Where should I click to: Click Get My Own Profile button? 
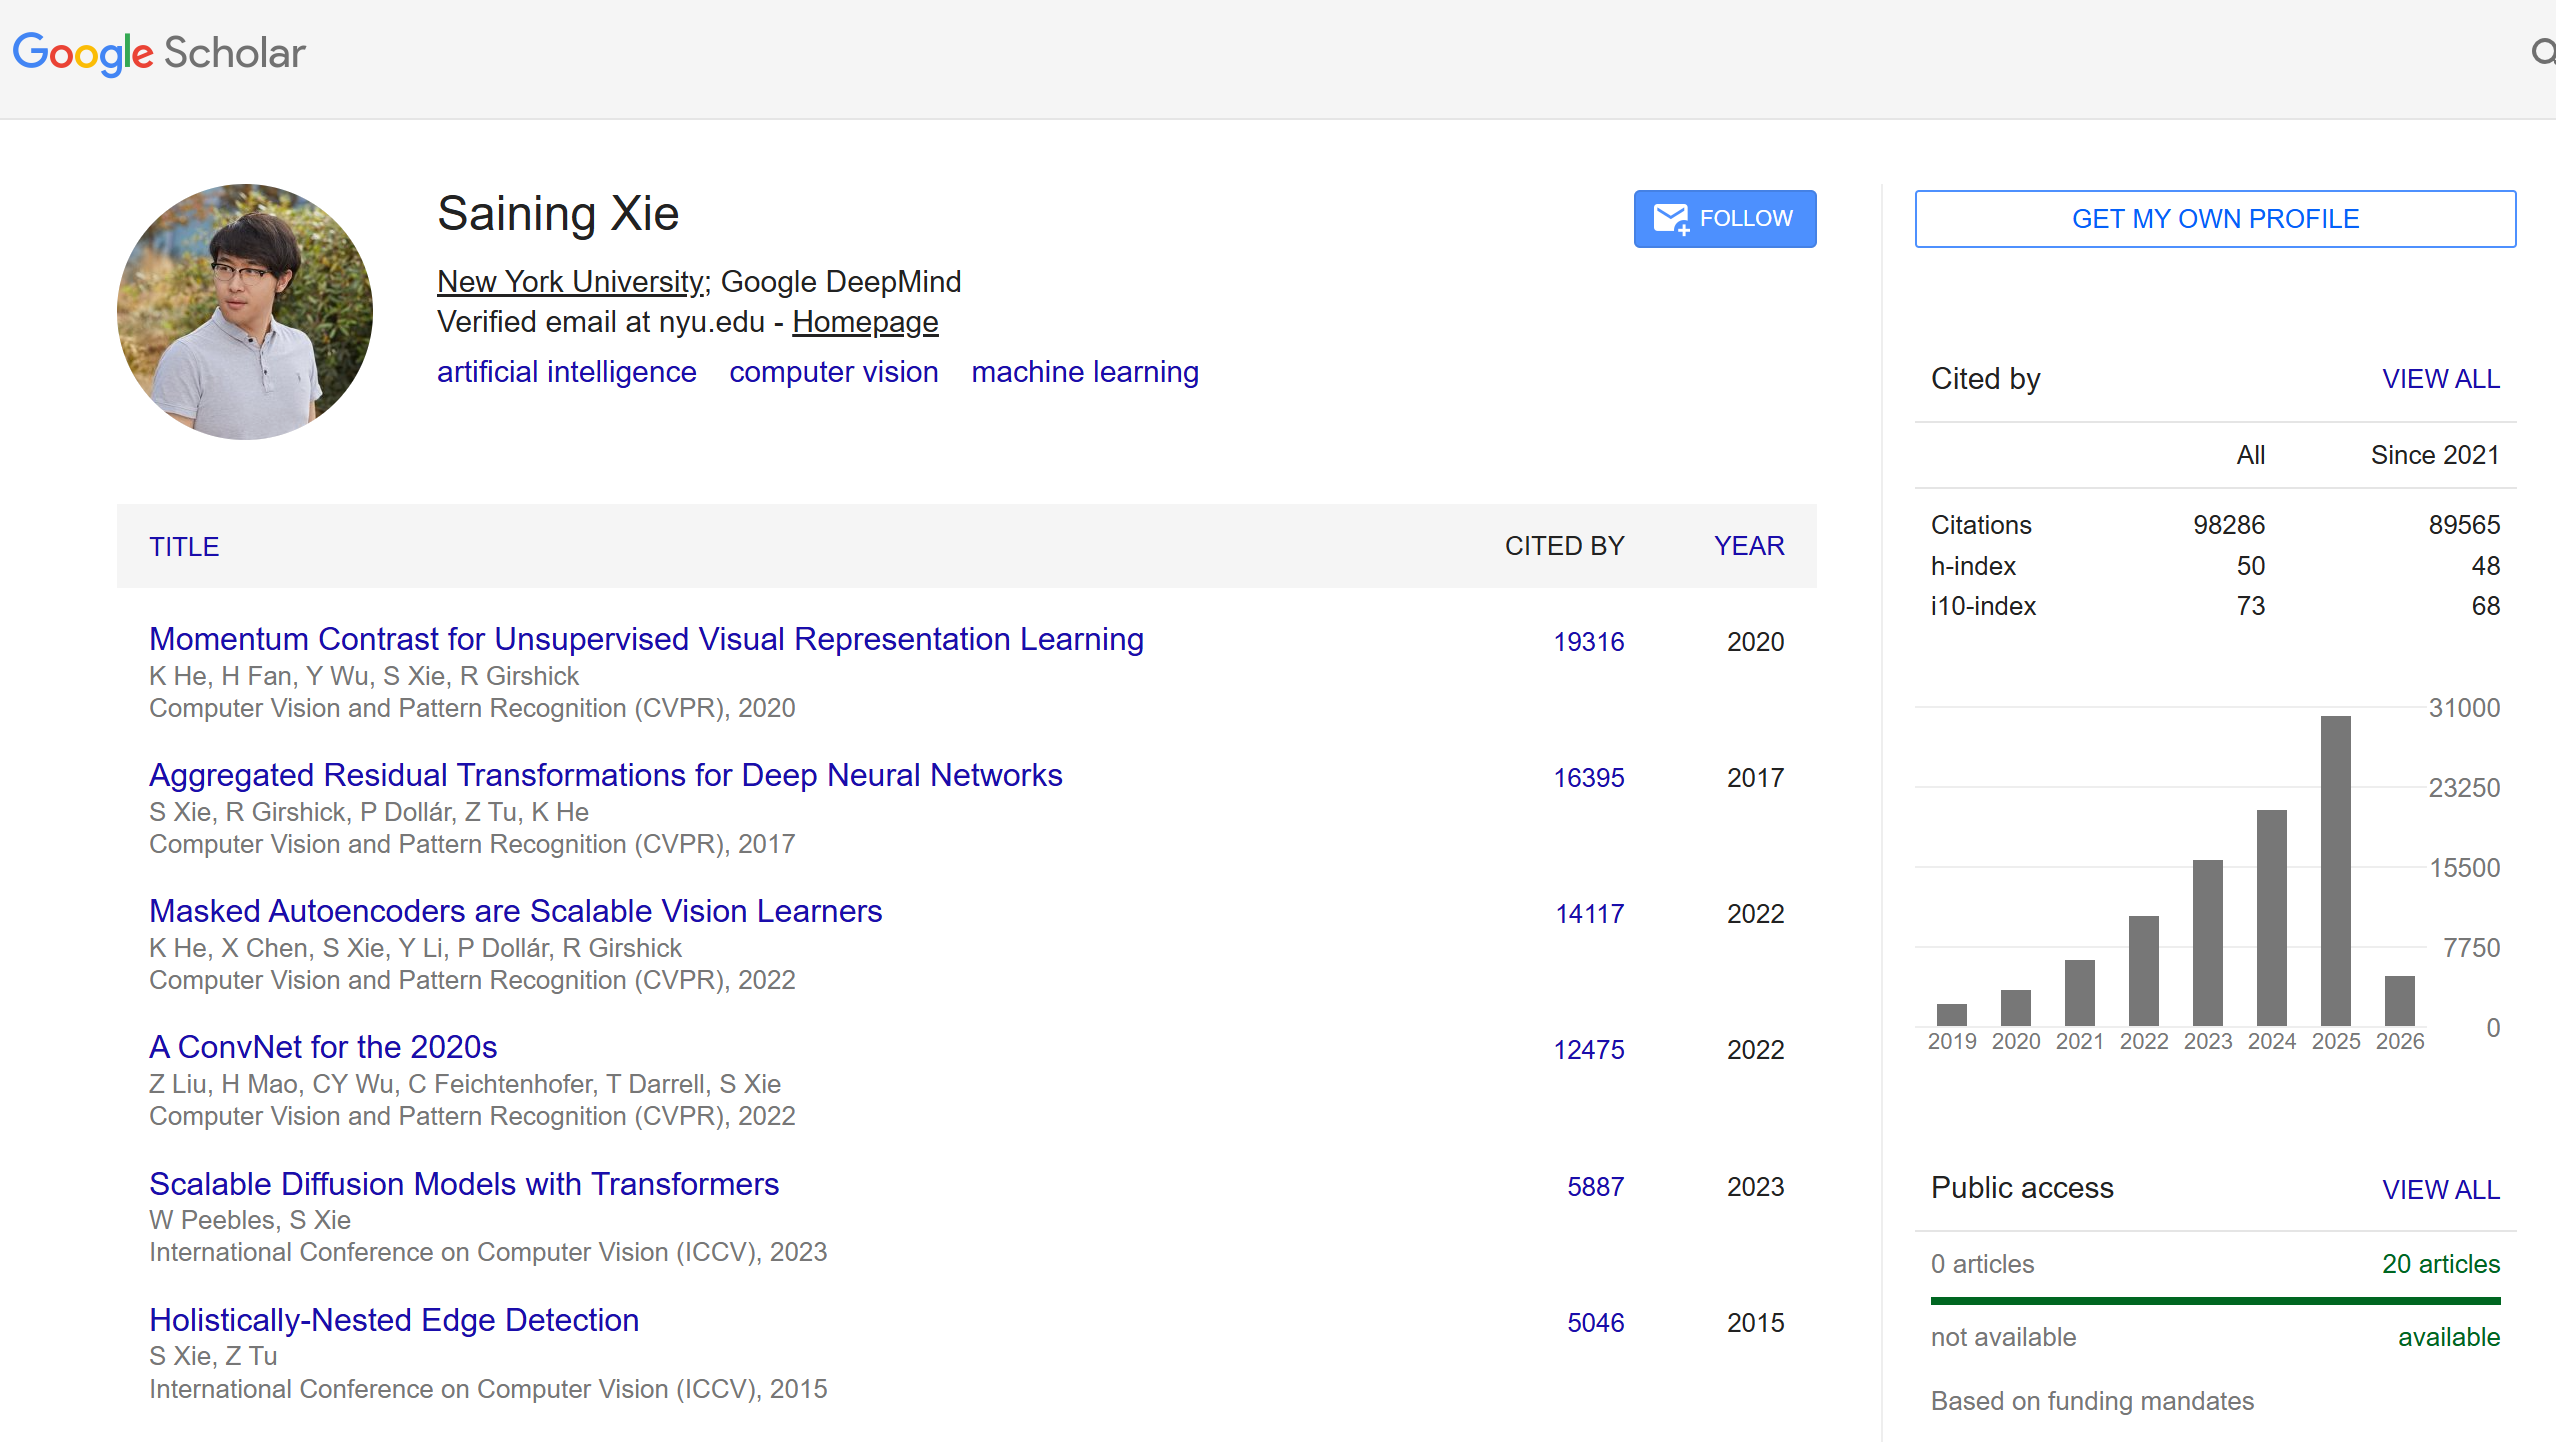tap(2214, 218)
